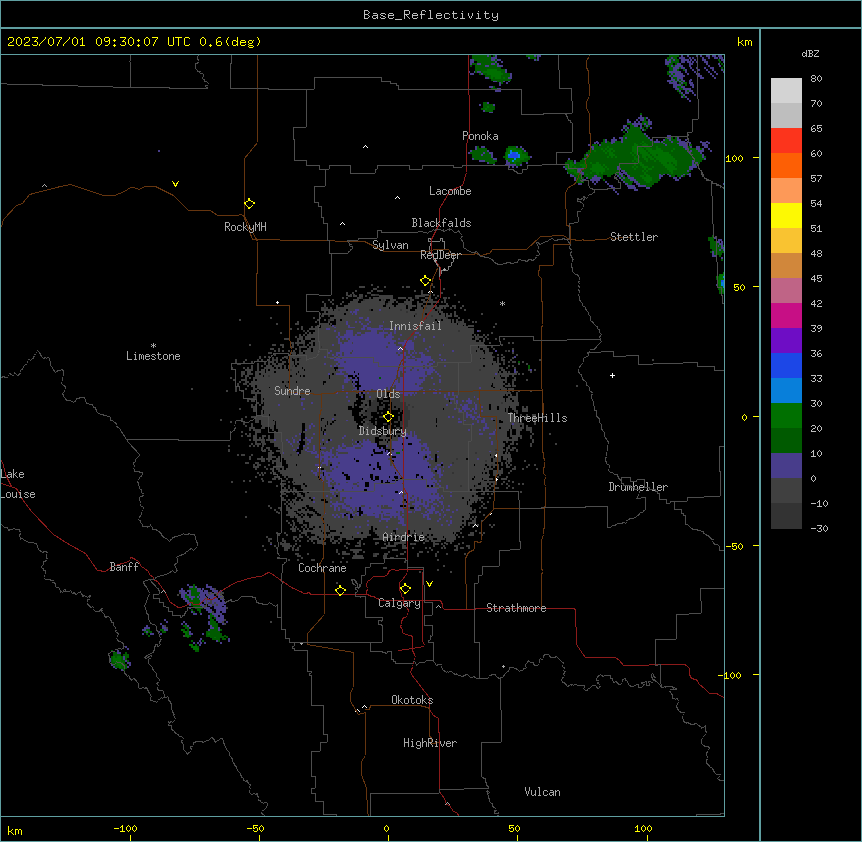Click the 36 dBZ blue color swatch

786,365
